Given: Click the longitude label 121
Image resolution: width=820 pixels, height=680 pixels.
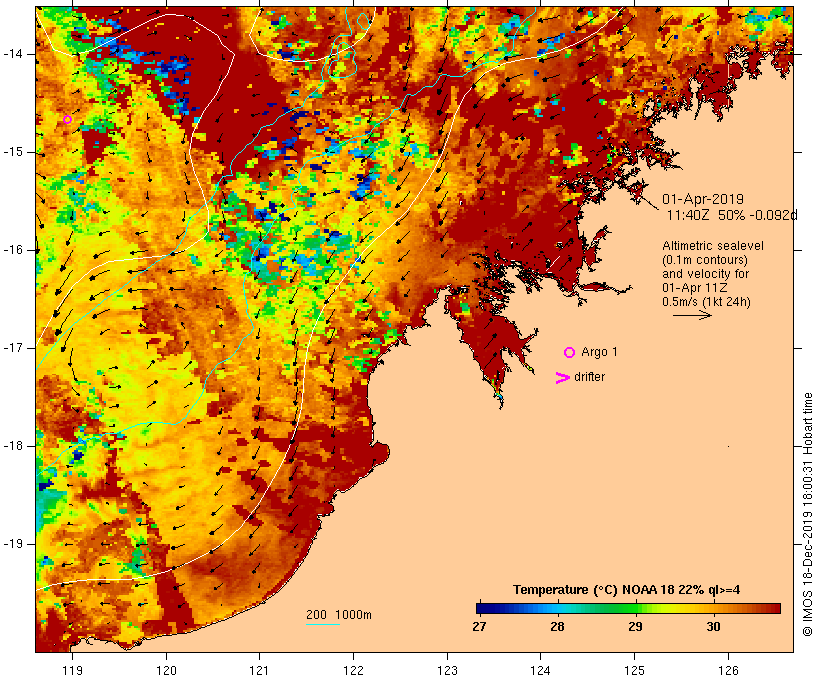Looking at the screenshot, I should (259, 671).
